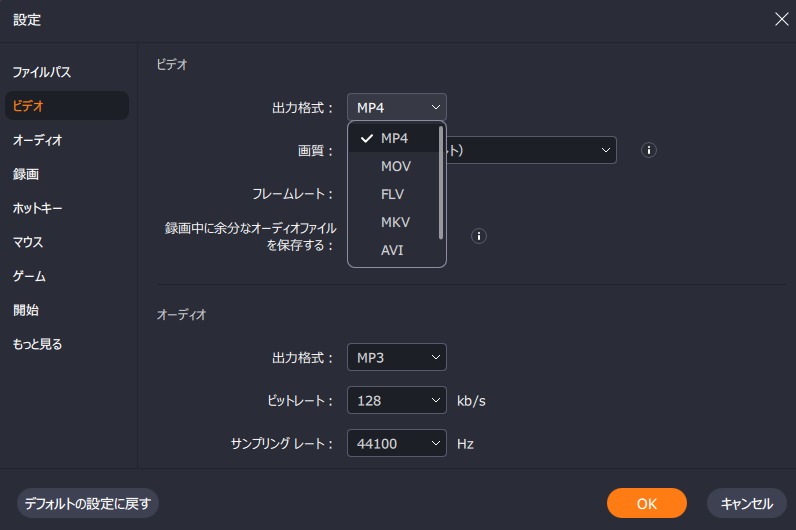
Task: Select the checked MP4 option
Action: coord(394,138)
